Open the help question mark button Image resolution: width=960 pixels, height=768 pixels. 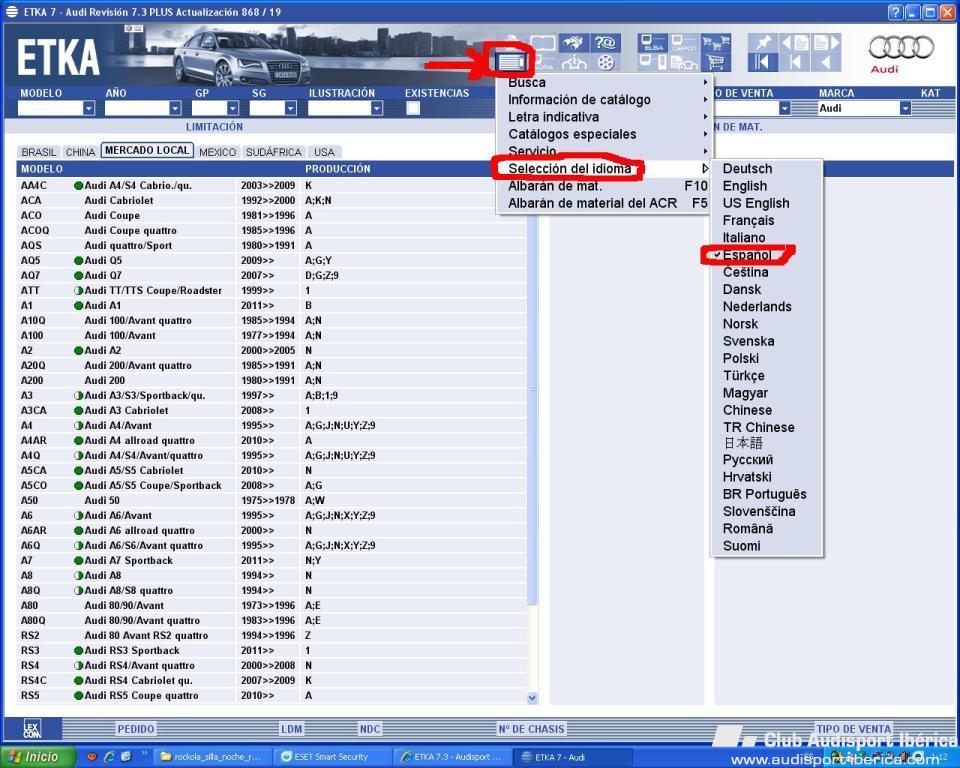(x=895, y=12)
